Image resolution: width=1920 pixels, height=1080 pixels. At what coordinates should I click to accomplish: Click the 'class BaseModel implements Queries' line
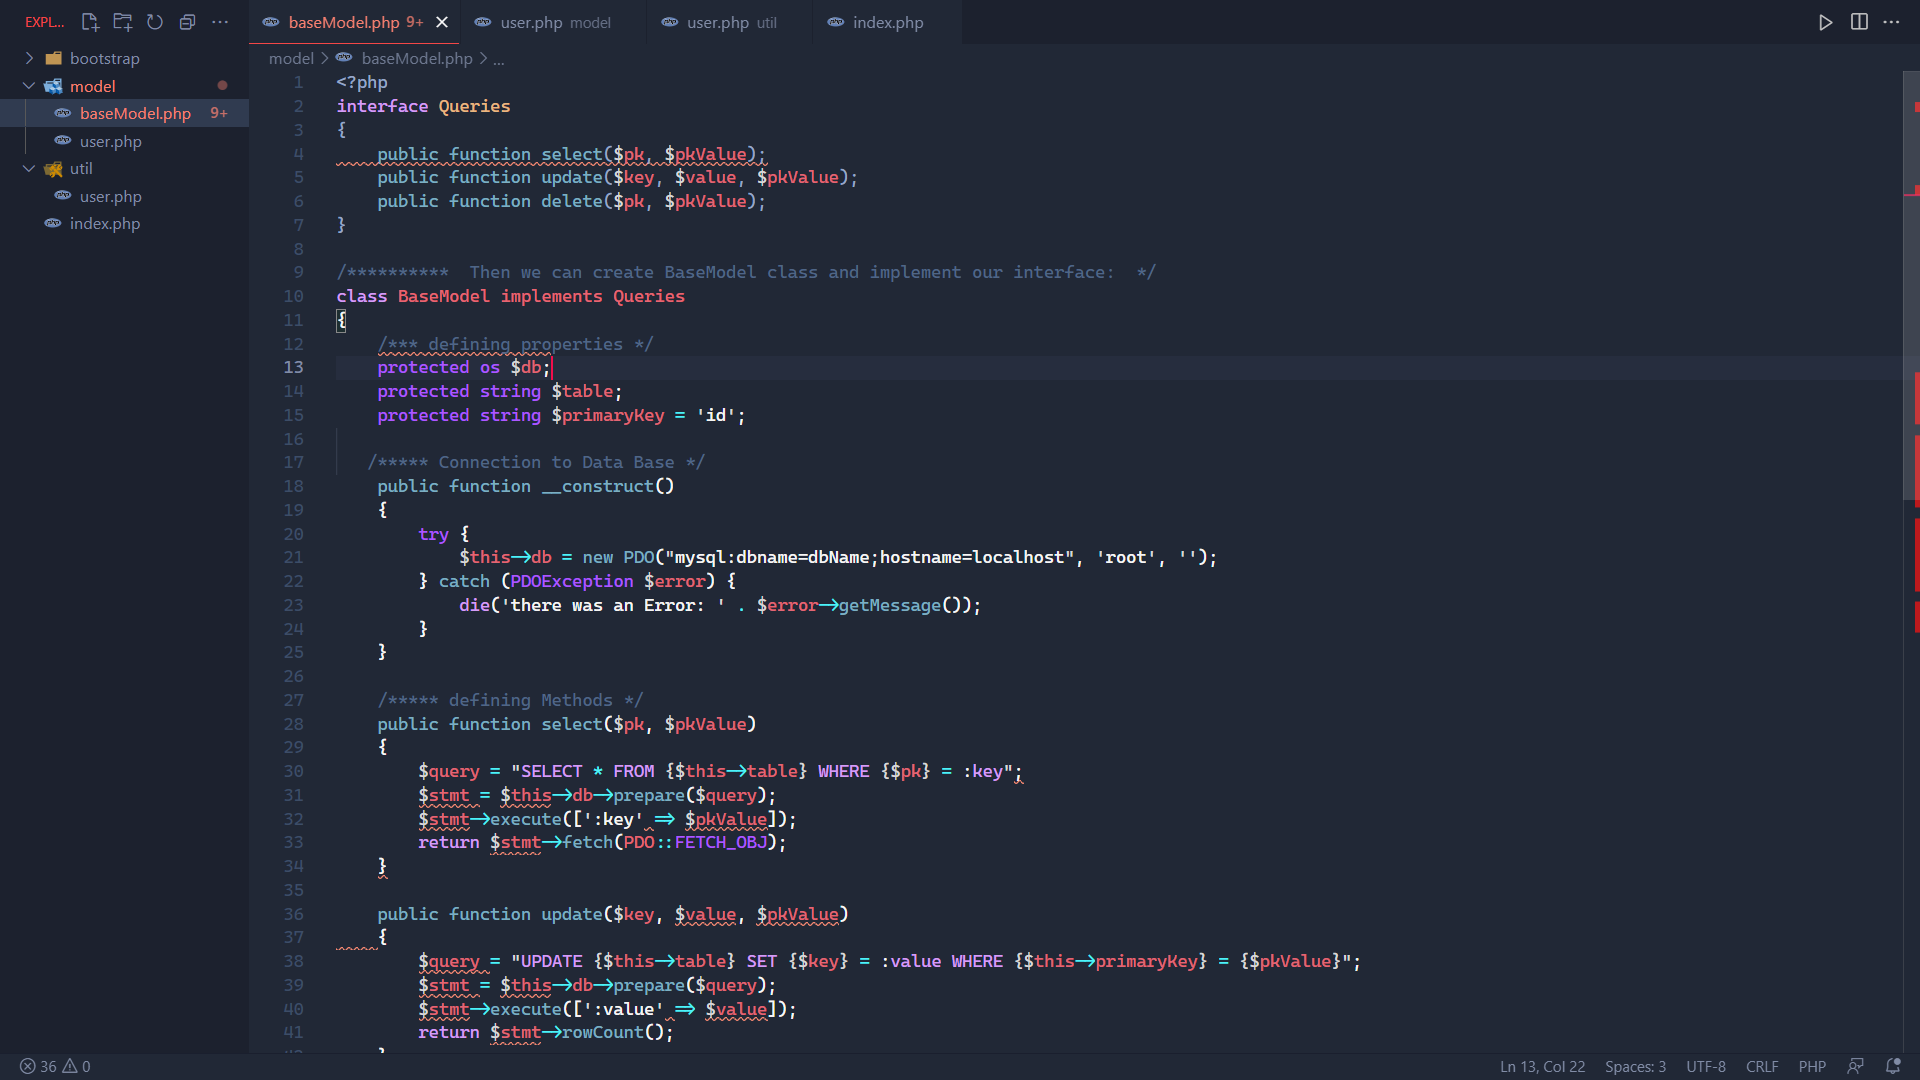510,296
